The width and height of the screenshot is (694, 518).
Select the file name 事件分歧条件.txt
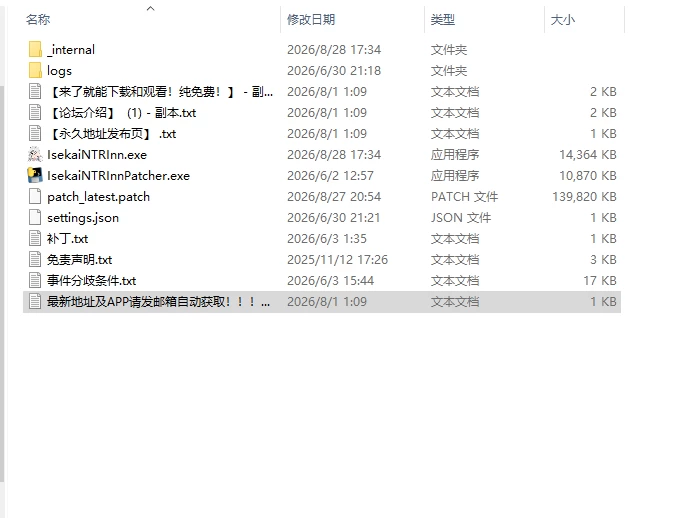click(x=92, y=281)
